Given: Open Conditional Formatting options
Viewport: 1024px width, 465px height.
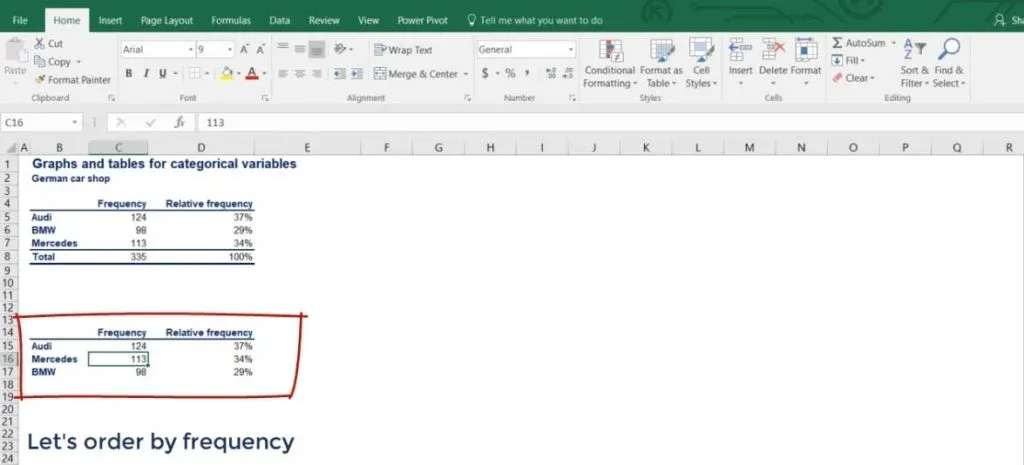Looking at the screenshot, I should [x=609, y=63].
